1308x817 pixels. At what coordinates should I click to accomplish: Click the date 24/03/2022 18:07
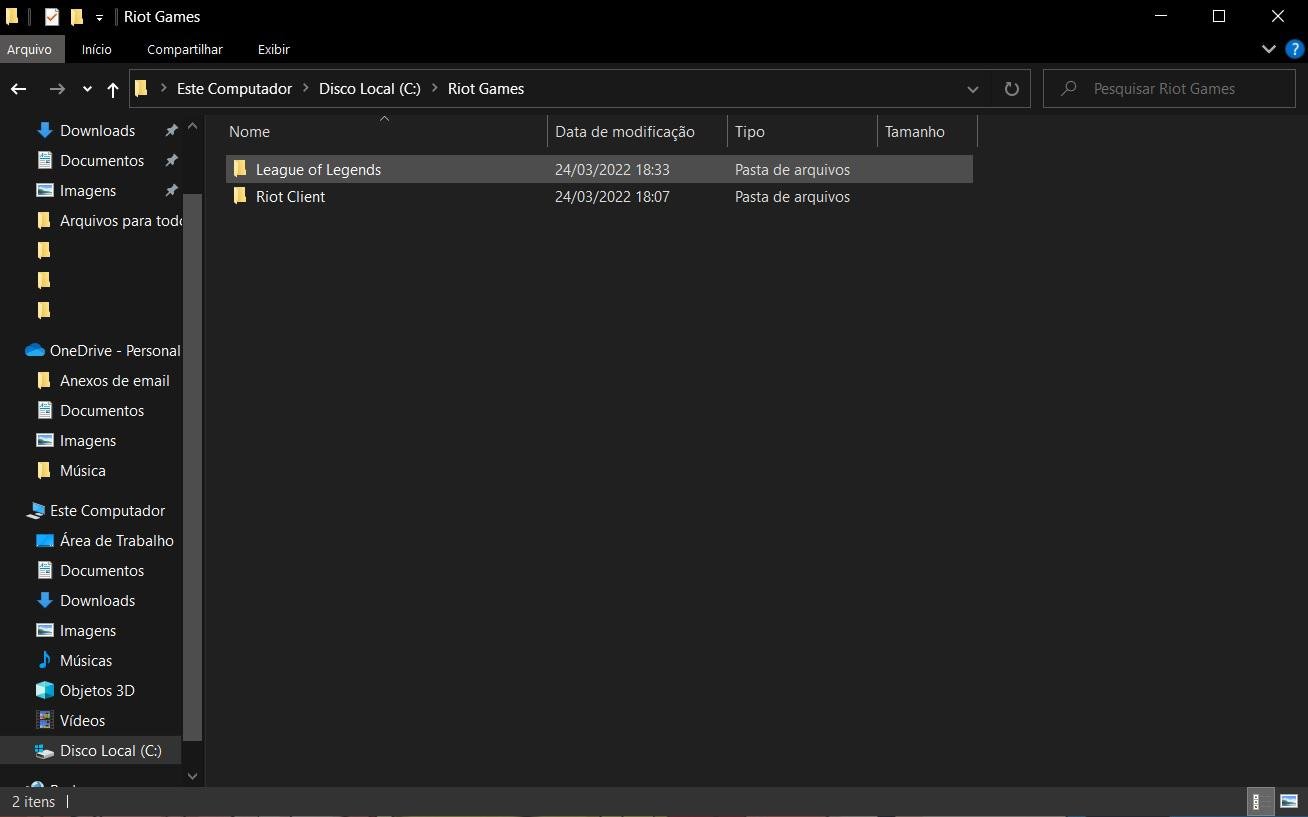[612, 197]
